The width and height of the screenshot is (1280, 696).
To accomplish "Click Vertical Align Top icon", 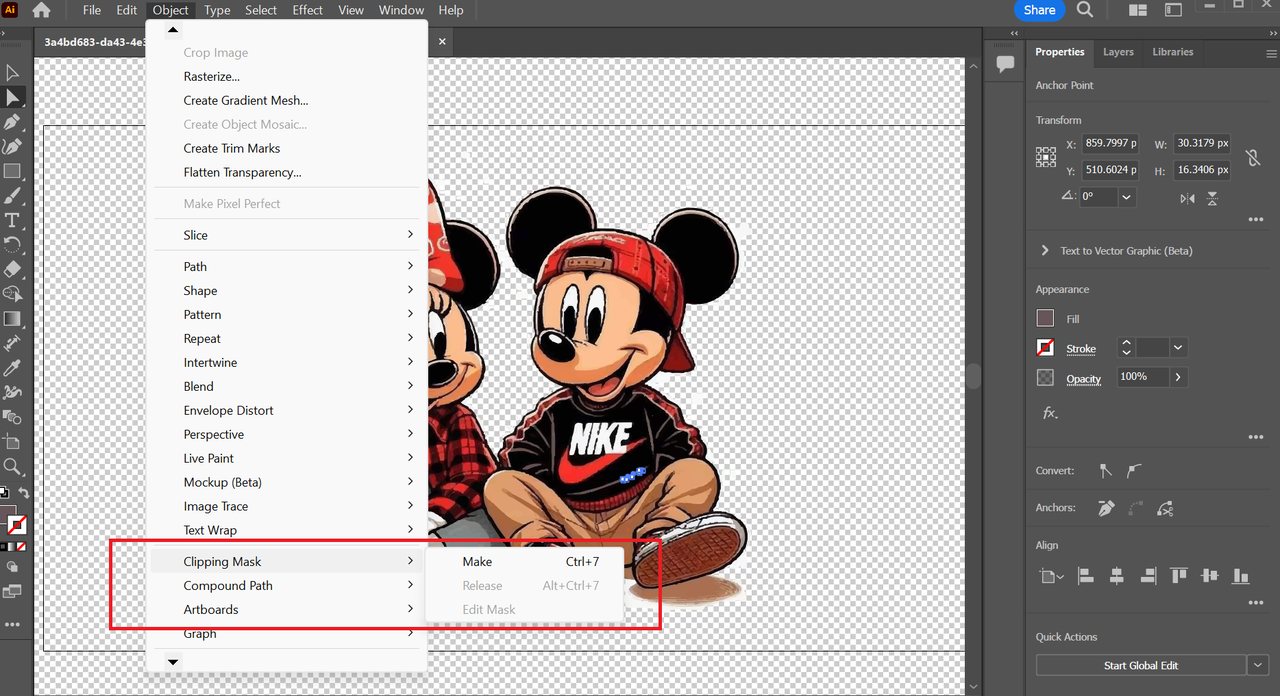I will tap(1179, 576).
